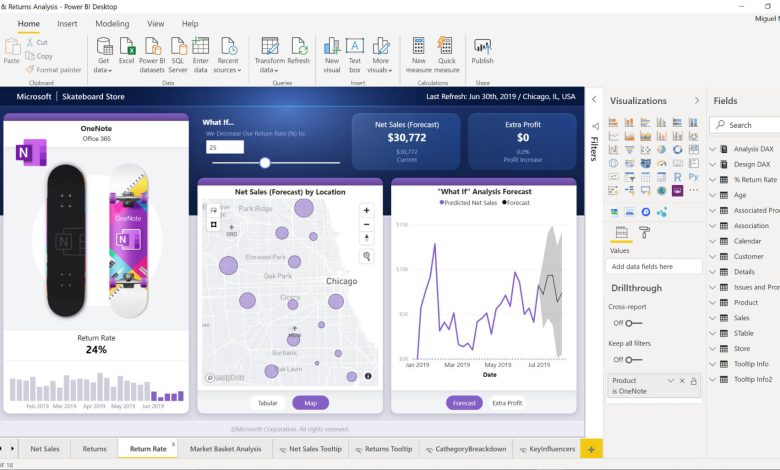Open the Home ribbon tab
The image size is (780, 470).
pyautogui.click(x=28, y=23)
